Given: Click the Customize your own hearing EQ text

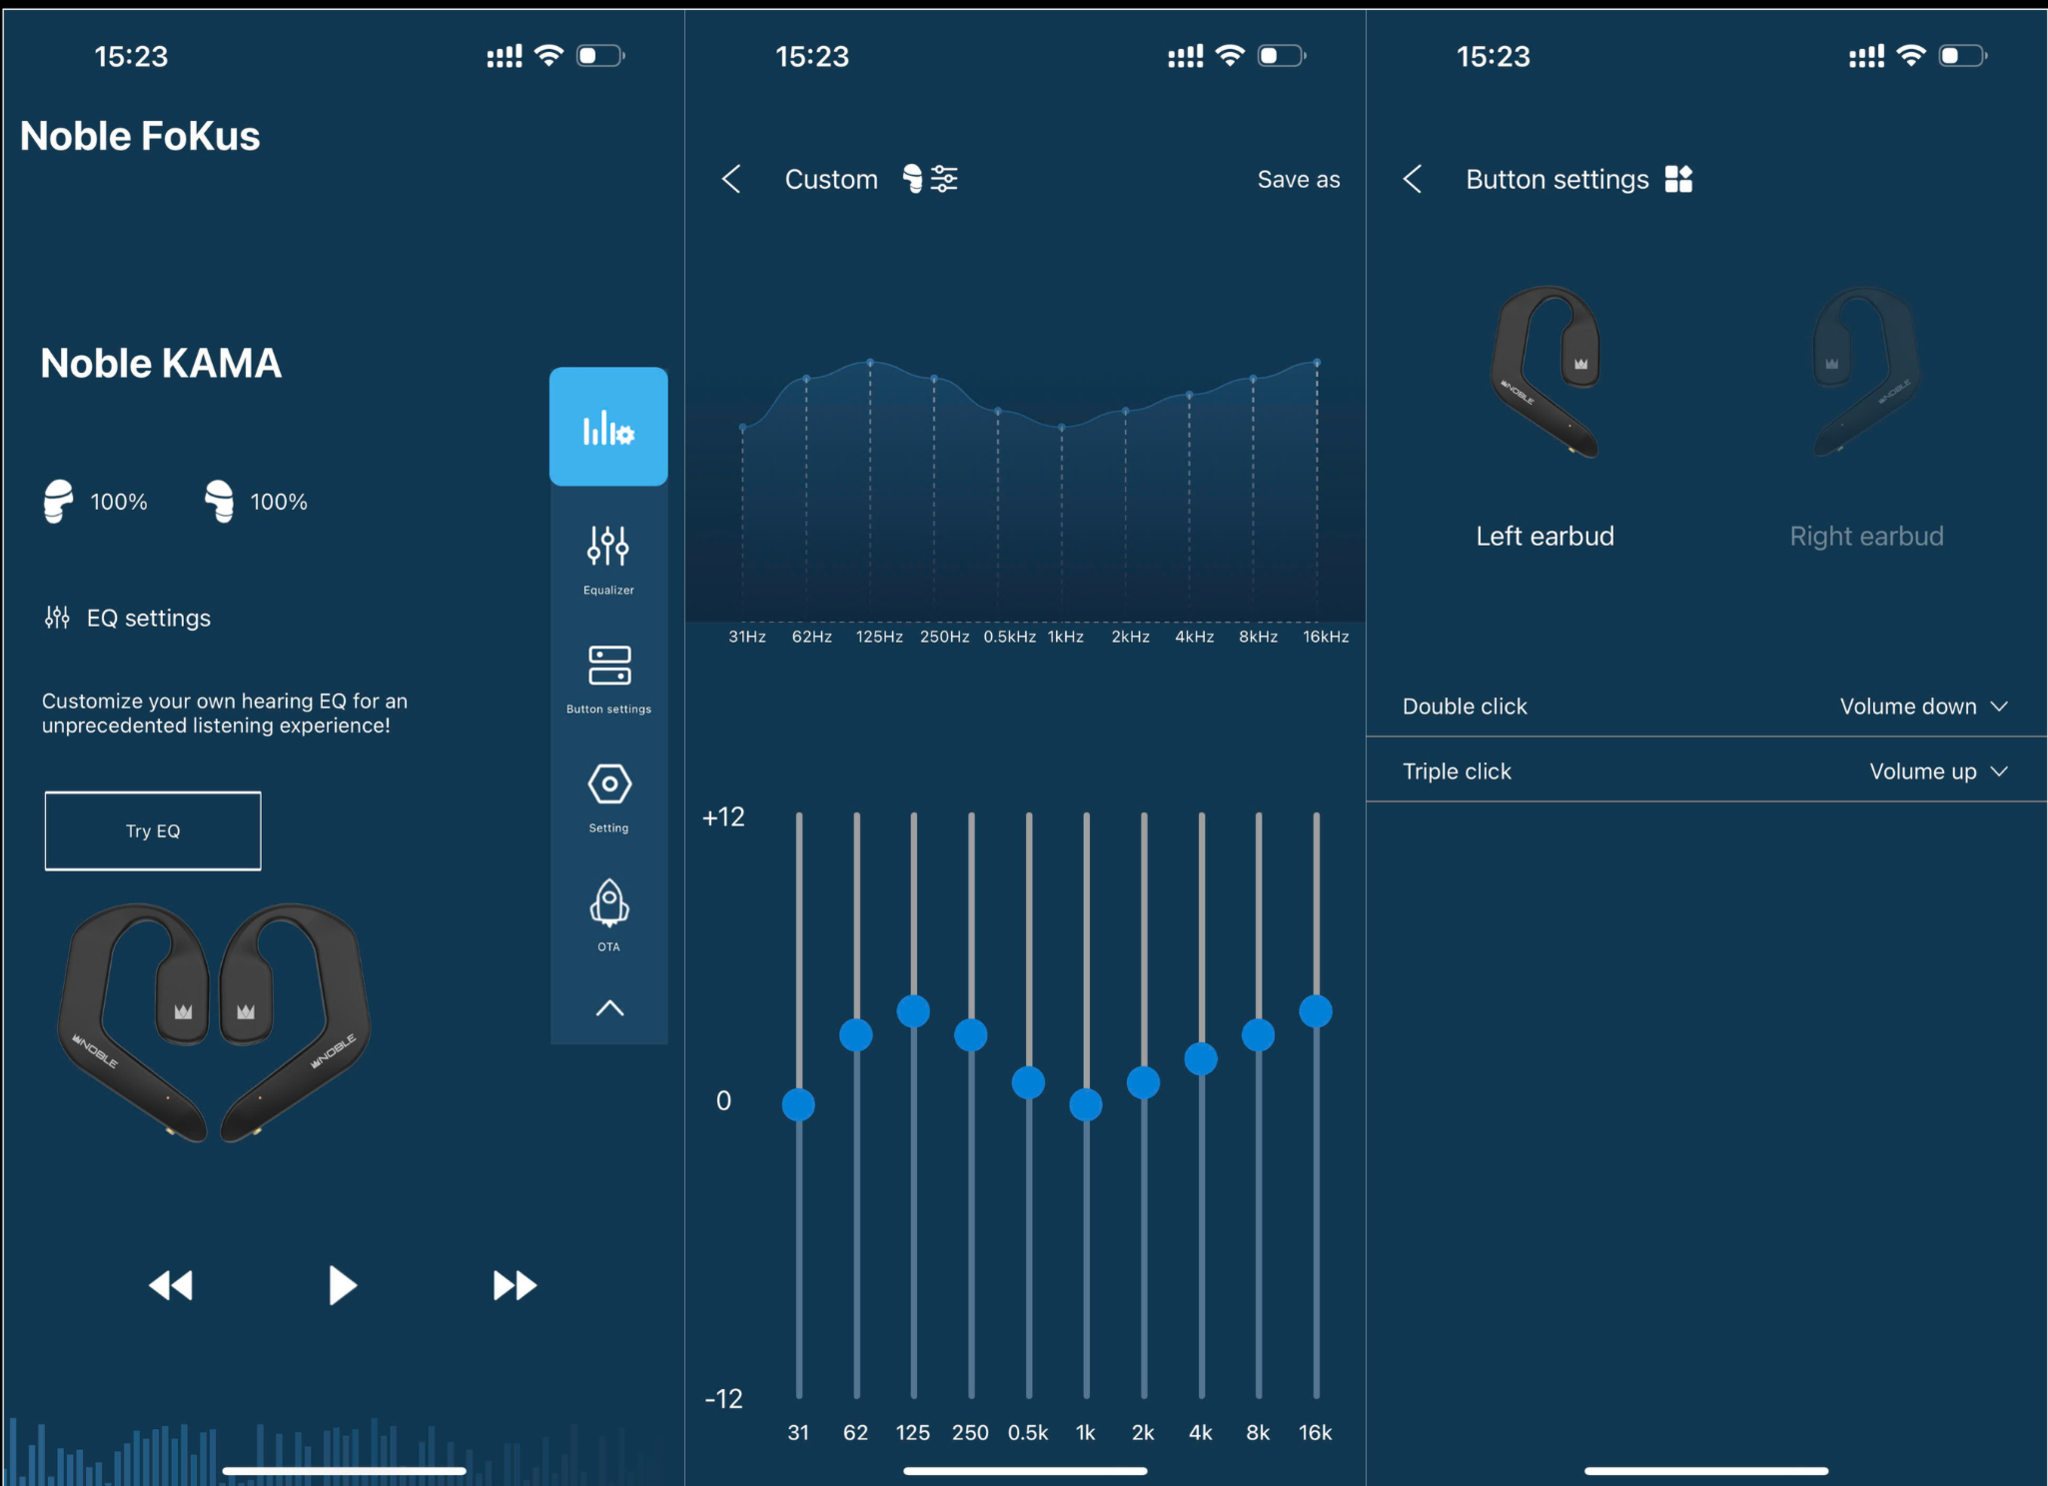Looking at the screenshot, I should pos(225,713).
